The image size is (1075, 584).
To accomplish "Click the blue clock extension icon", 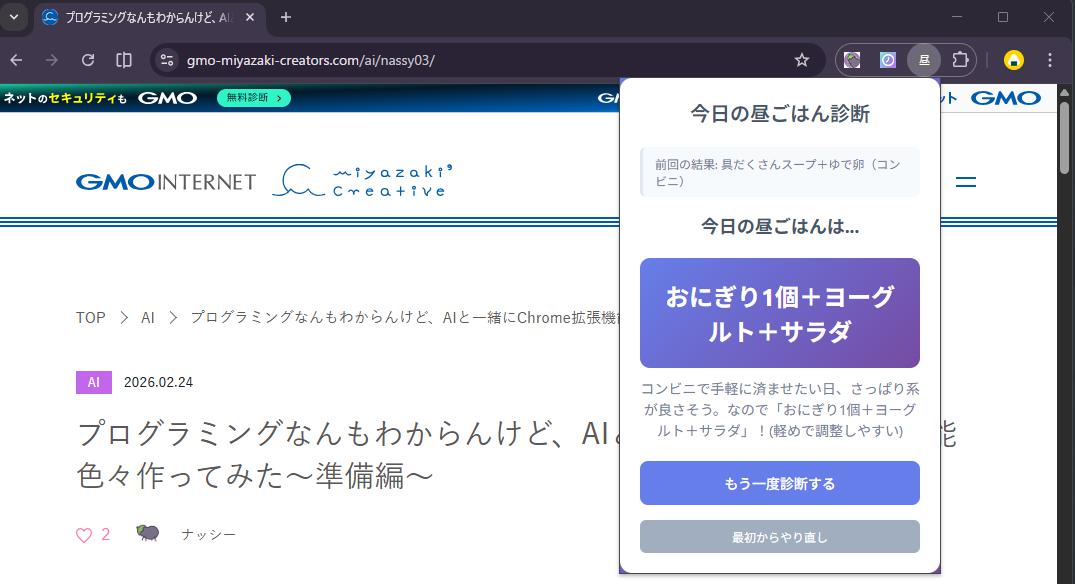I will coord(888,60).
